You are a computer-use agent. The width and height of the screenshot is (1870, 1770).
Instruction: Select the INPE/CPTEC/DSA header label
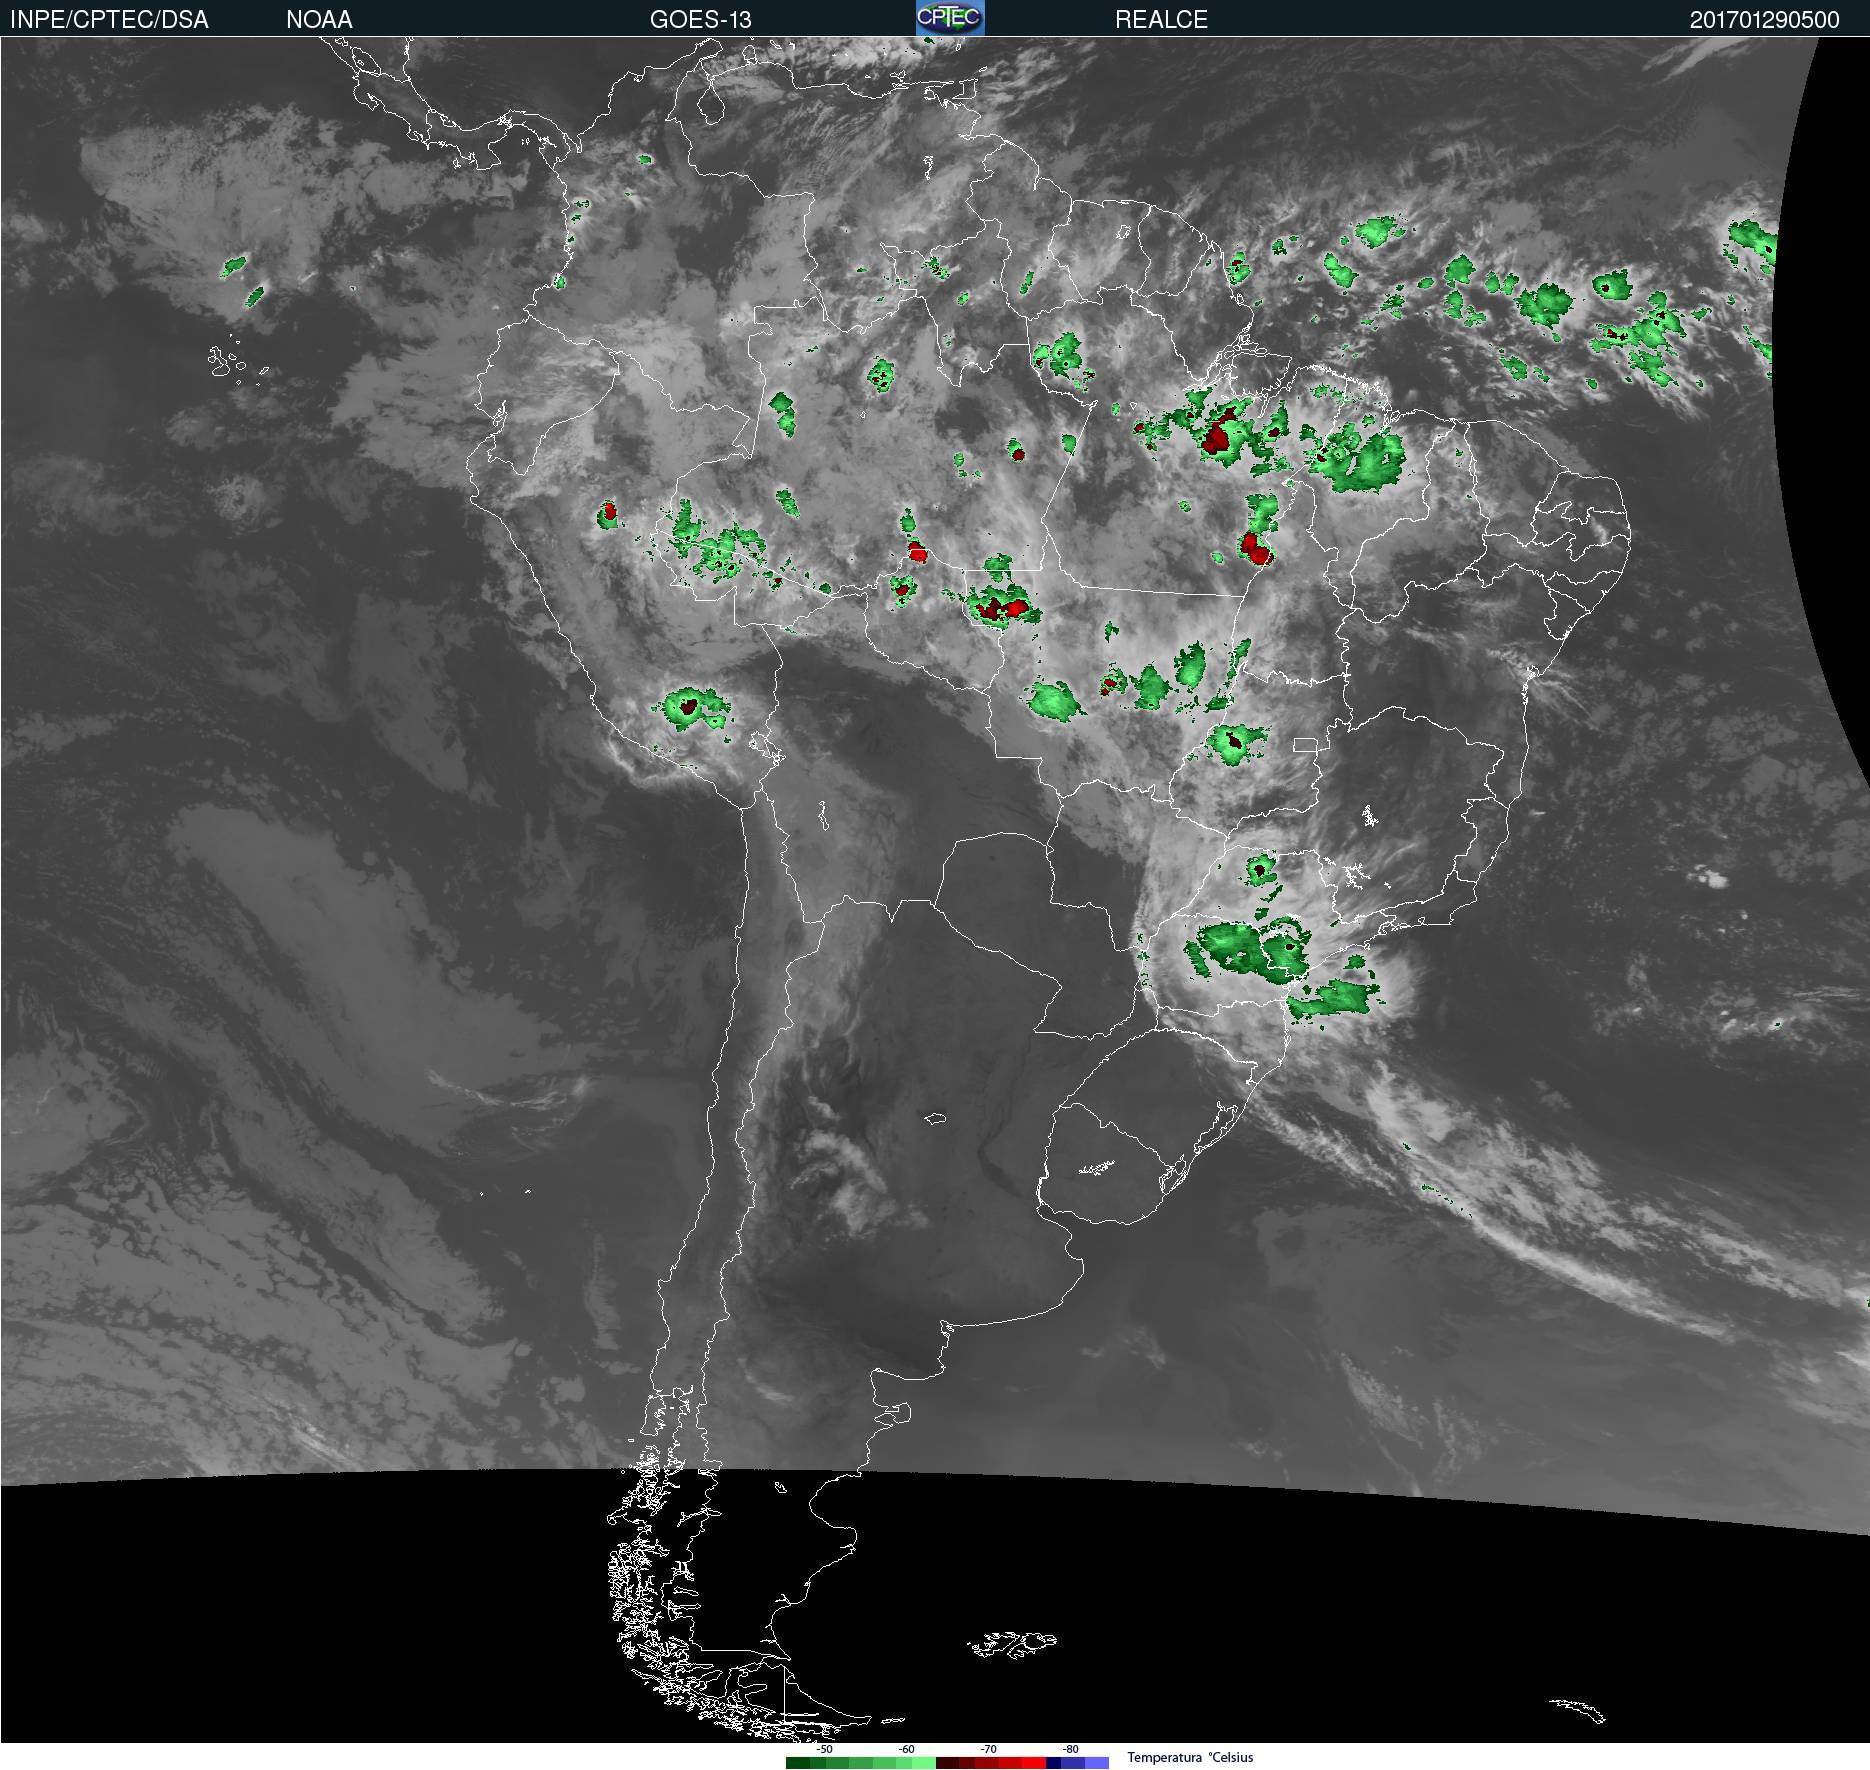(109, 19)
